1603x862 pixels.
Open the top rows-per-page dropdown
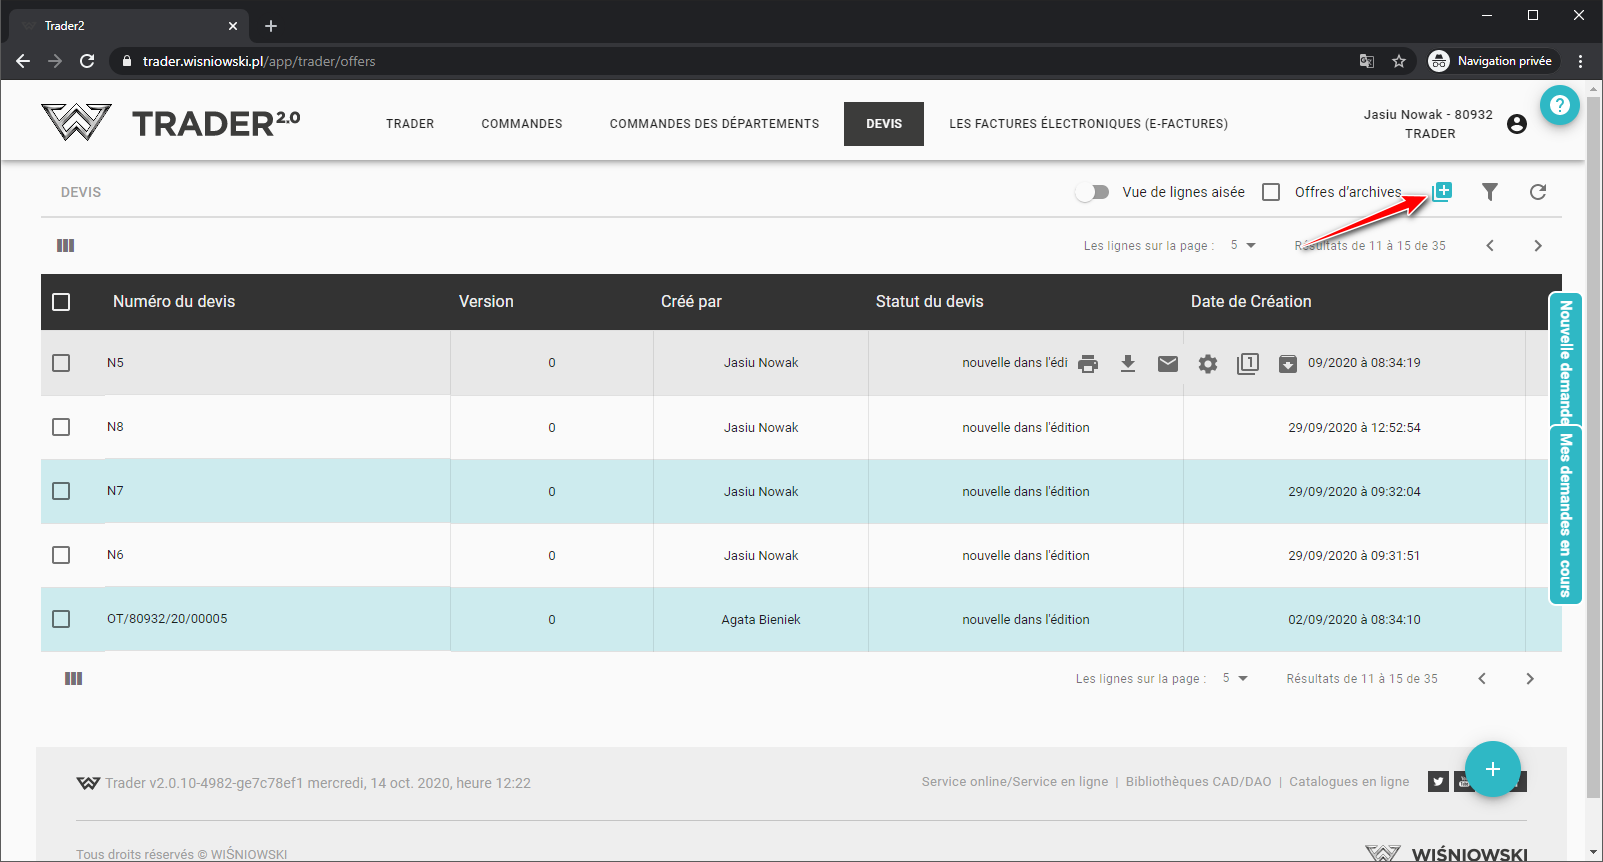point(1243,246)
